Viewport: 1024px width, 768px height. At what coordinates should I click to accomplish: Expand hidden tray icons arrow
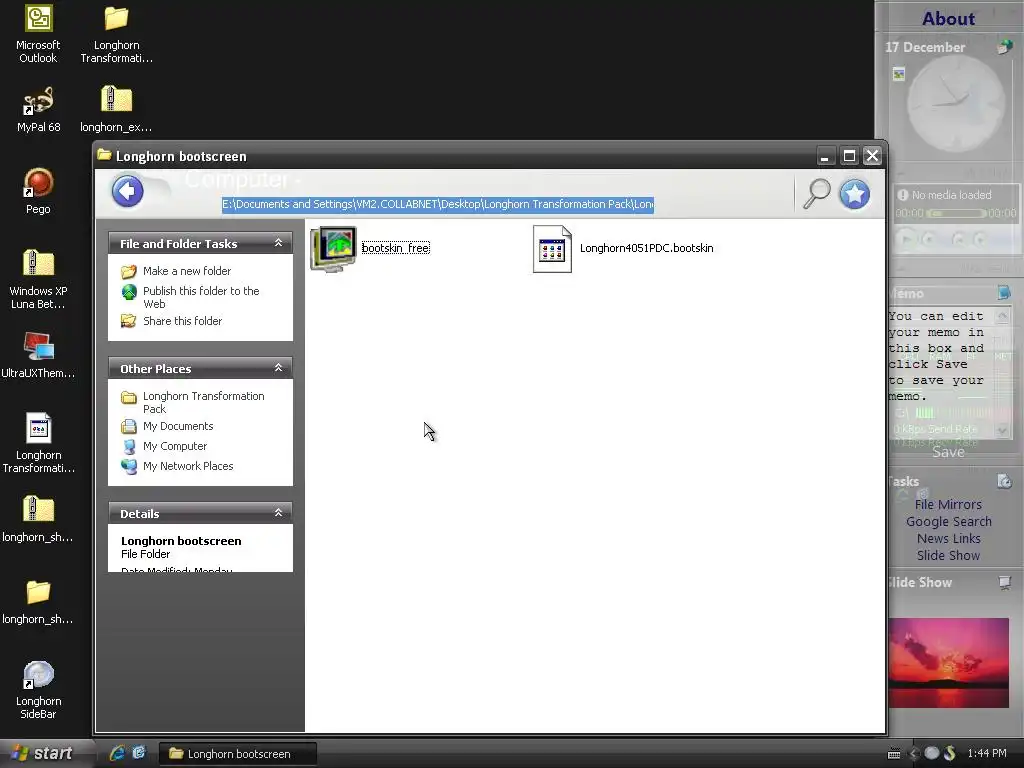pyautogui.click(x=914, y=754)
